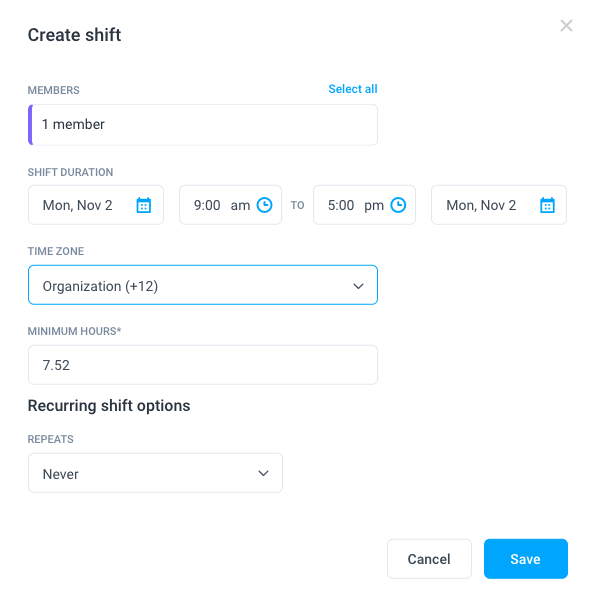Open the 1 member selection field
Viewport: 594px width, 602px height.
point(203,125)
